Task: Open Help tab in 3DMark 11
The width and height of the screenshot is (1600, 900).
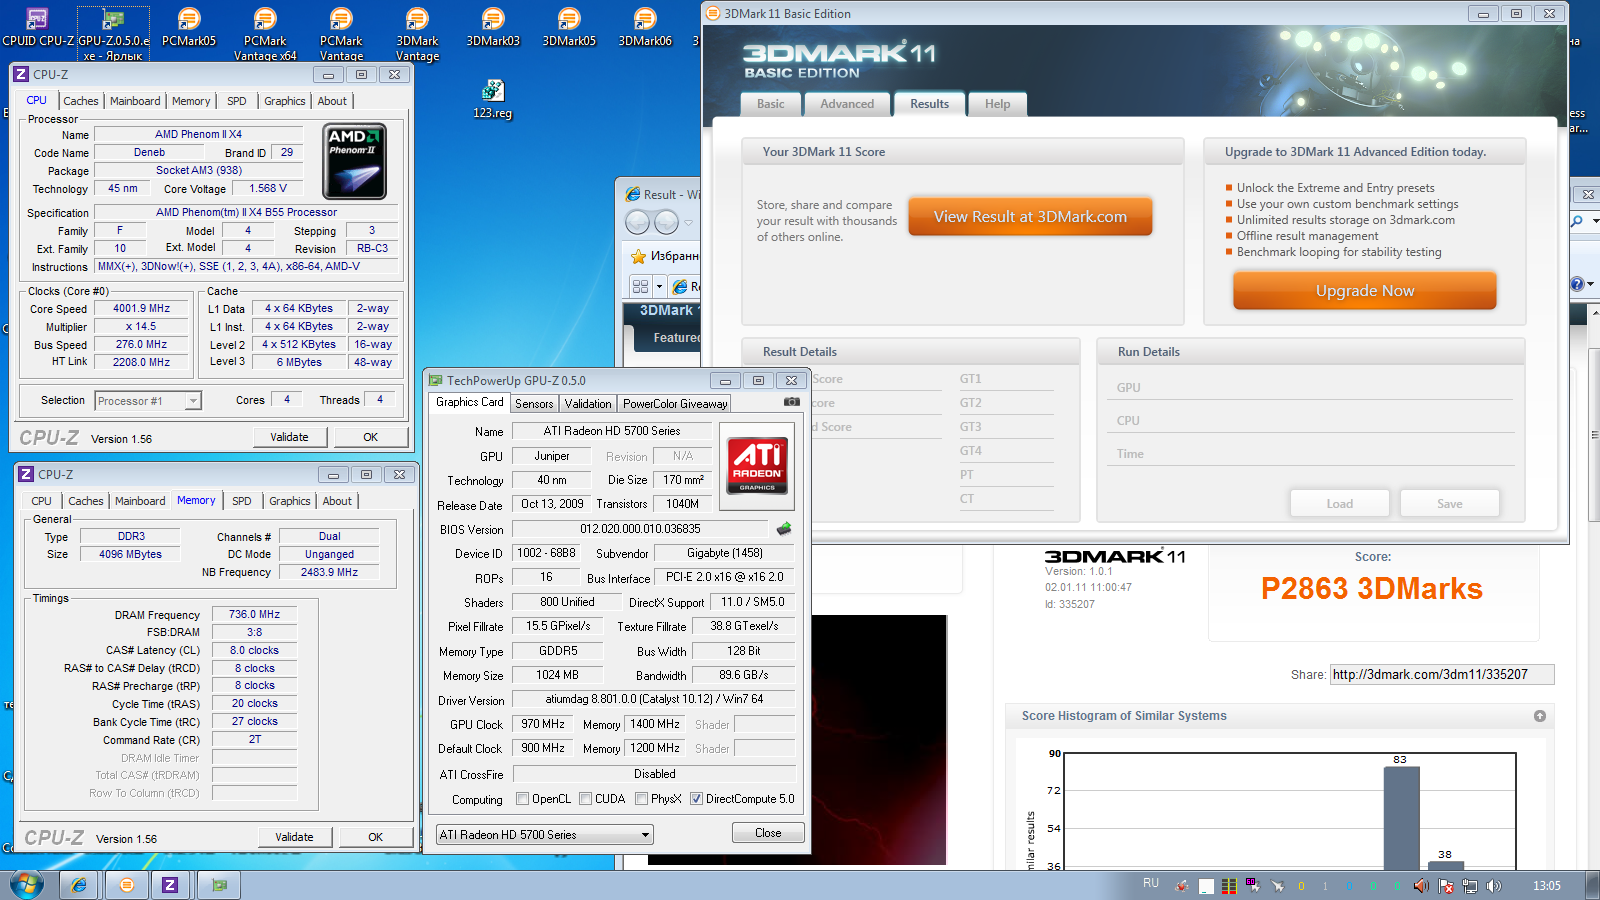Action: (x=997, y=104)
